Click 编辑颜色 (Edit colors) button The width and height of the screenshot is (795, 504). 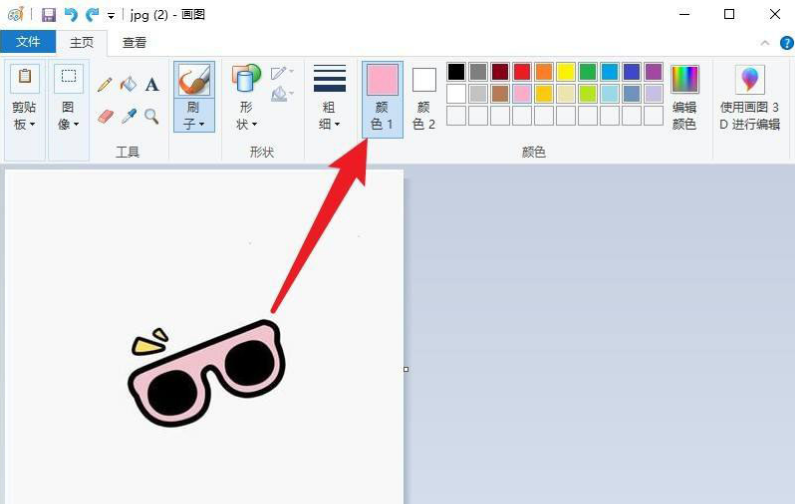684,98
